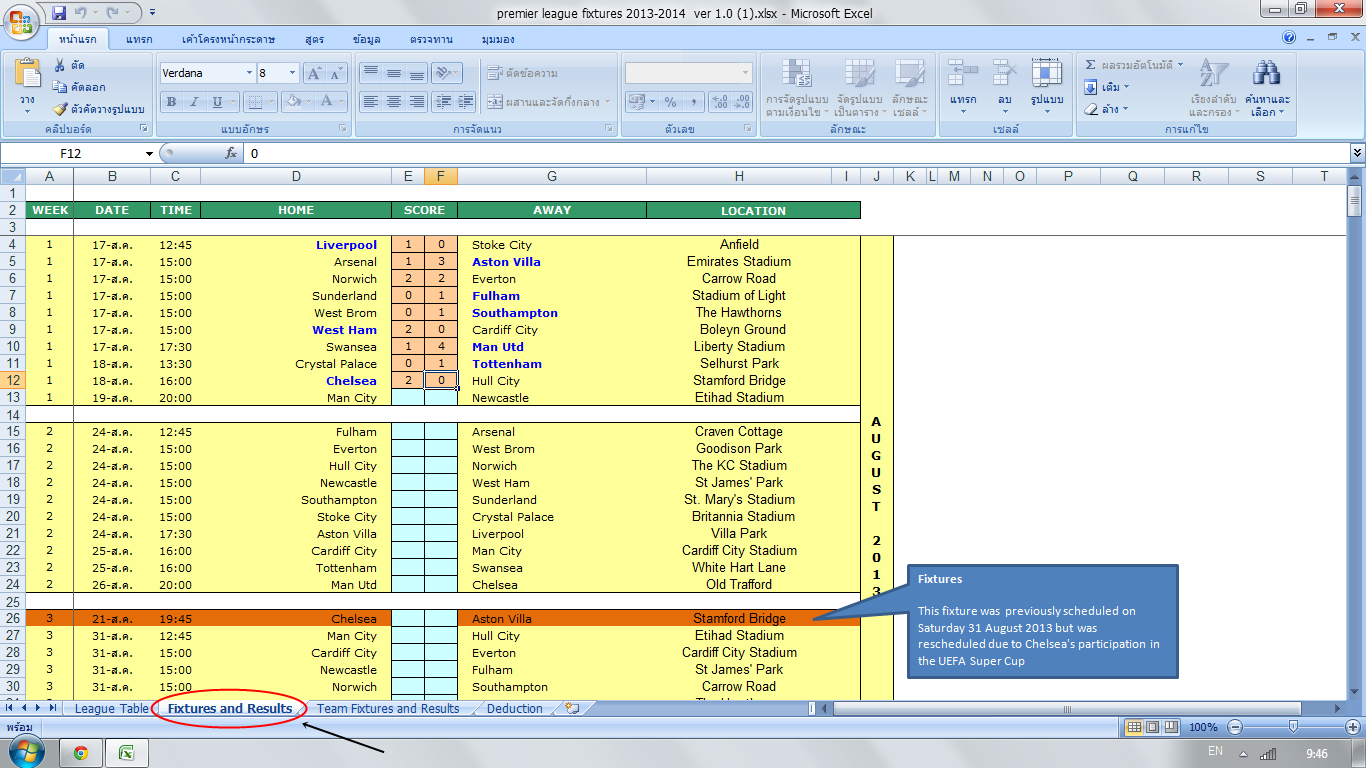
Task: Save the workbook from Quick Access Toolbar
Action: click(59, 13)
